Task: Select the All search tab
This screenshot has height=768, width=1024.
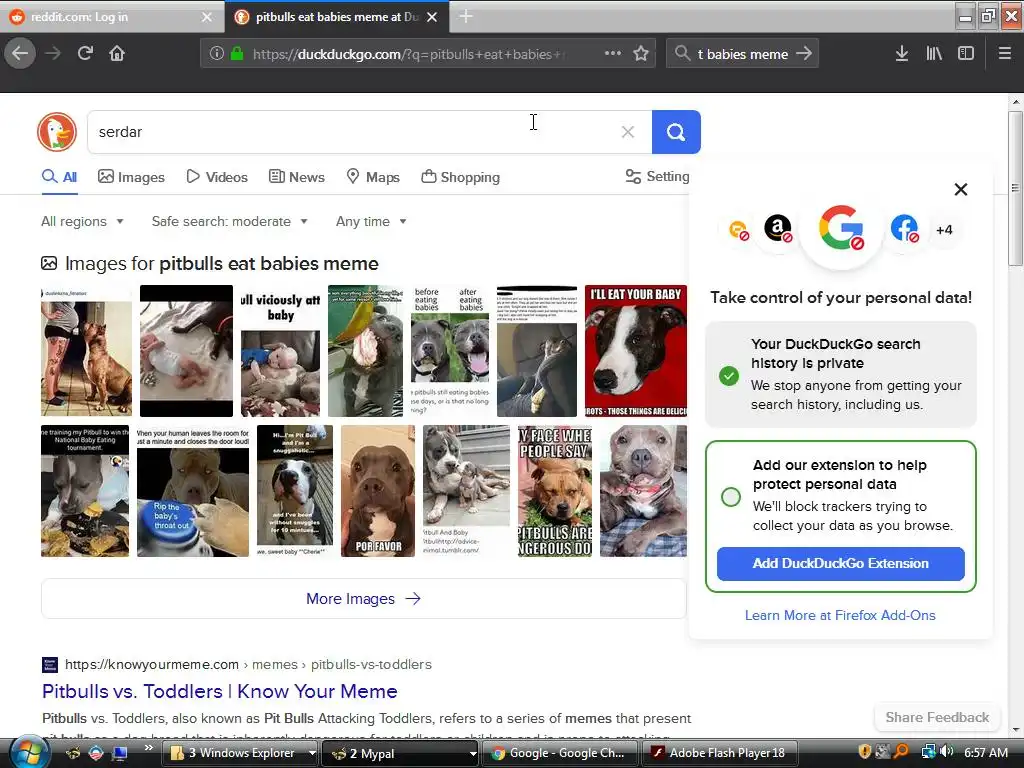Action: (59, 177)
